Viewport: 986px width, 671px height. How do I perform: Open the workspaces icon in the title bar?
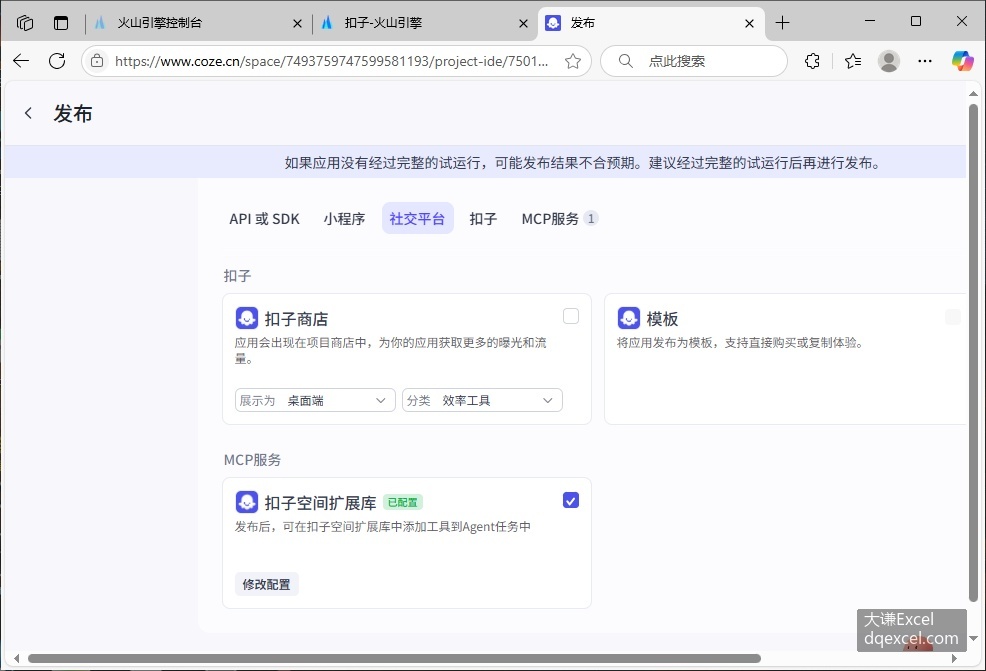[25, 23]
